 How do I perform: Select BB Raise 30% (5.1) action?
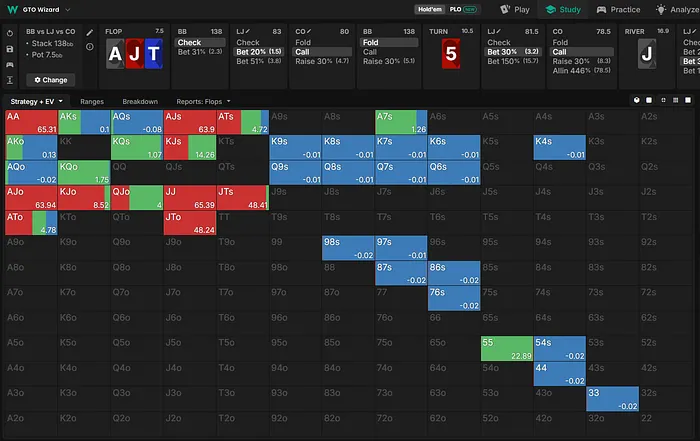389,61
